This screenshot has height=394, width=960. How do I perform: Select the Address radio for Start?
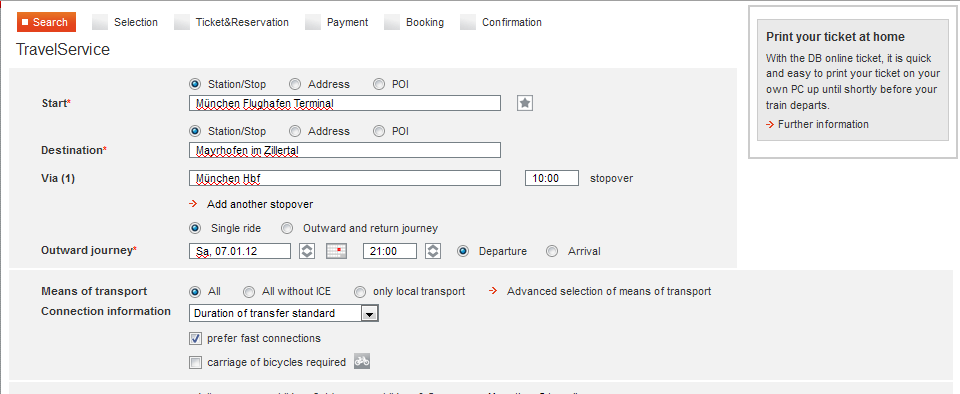(x=295, y=84)
